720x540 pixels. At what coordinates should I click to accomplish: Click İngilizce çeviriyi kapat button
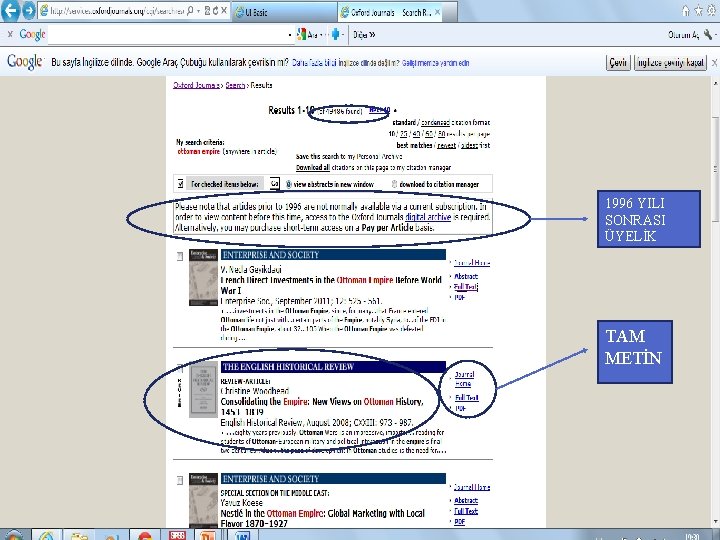point(670,62)
